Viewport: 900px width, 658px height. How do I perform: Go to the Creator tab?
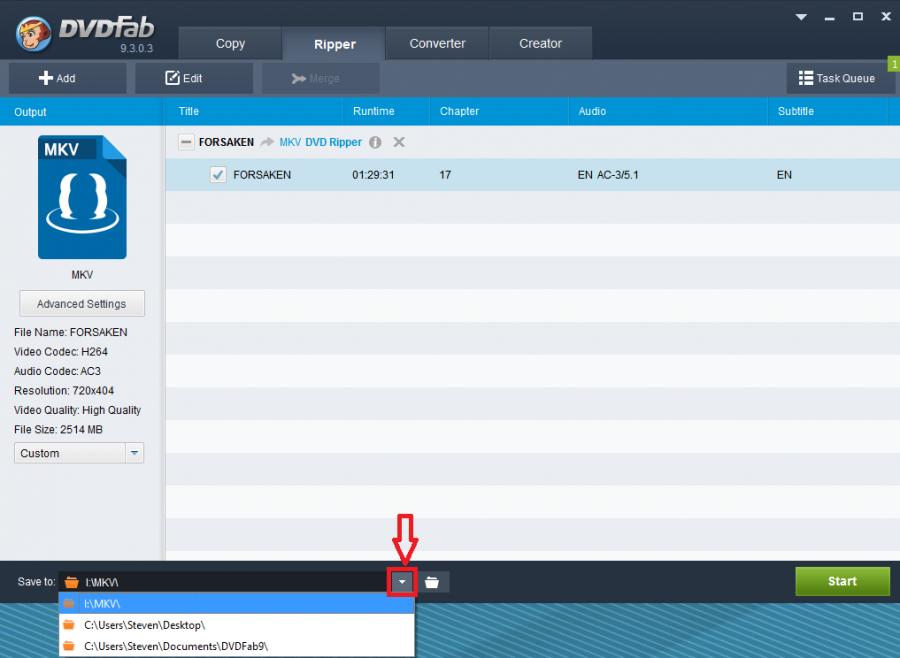tap(540, 44)
